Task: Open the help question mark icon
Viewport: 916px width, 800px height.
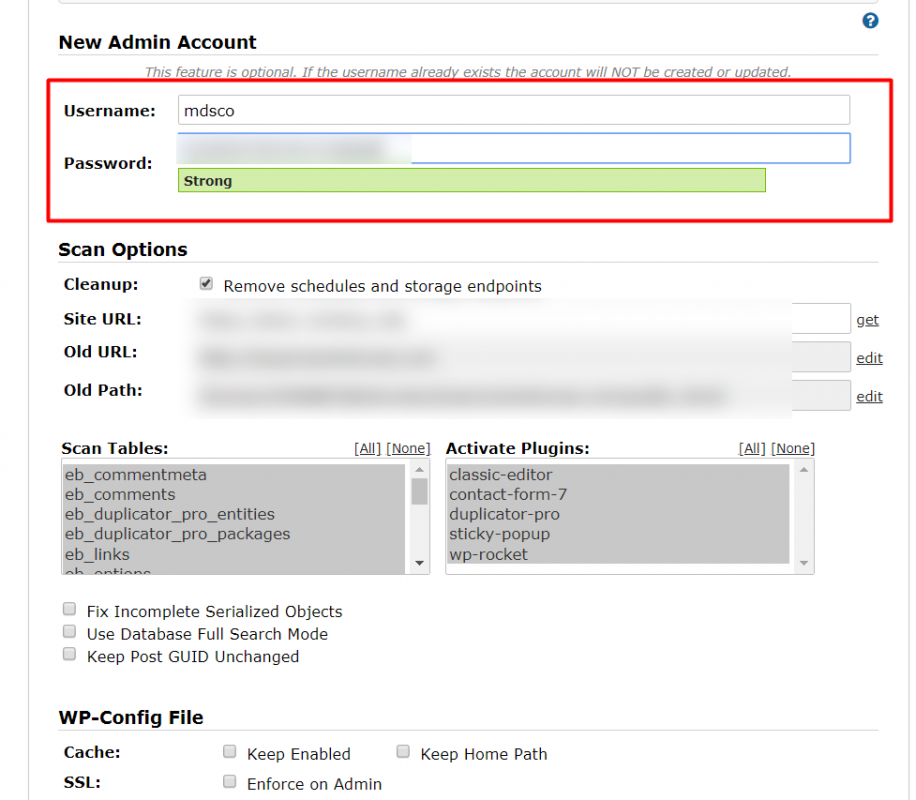Action: (x=870, y=21)
